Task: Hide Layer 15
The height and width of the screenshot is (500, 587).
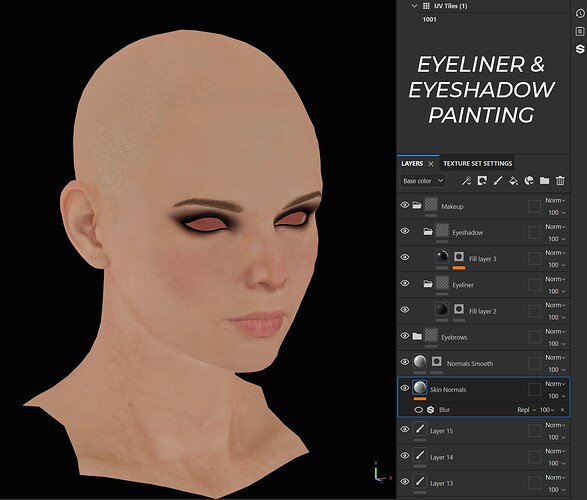Action: click(x=405, y=429)
